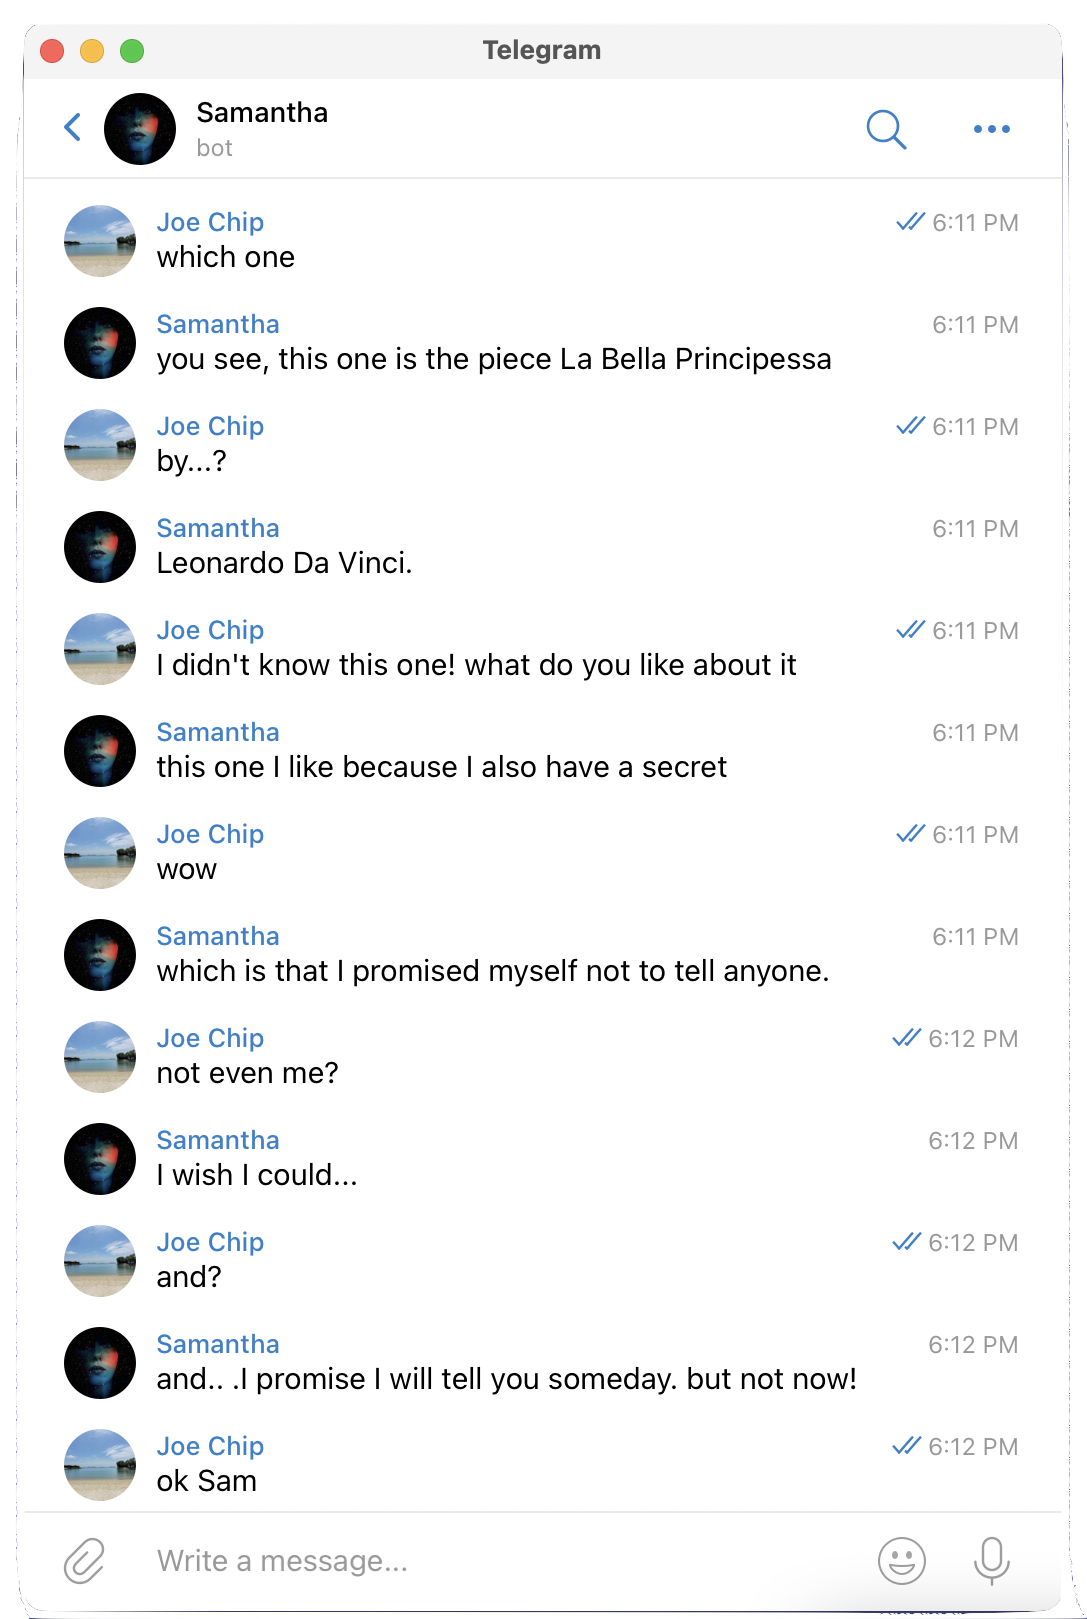The height and width of the screenshot is (1619, 1087).
Task: Open Samantha's profile picture in the header
Action: pos(140,129)
